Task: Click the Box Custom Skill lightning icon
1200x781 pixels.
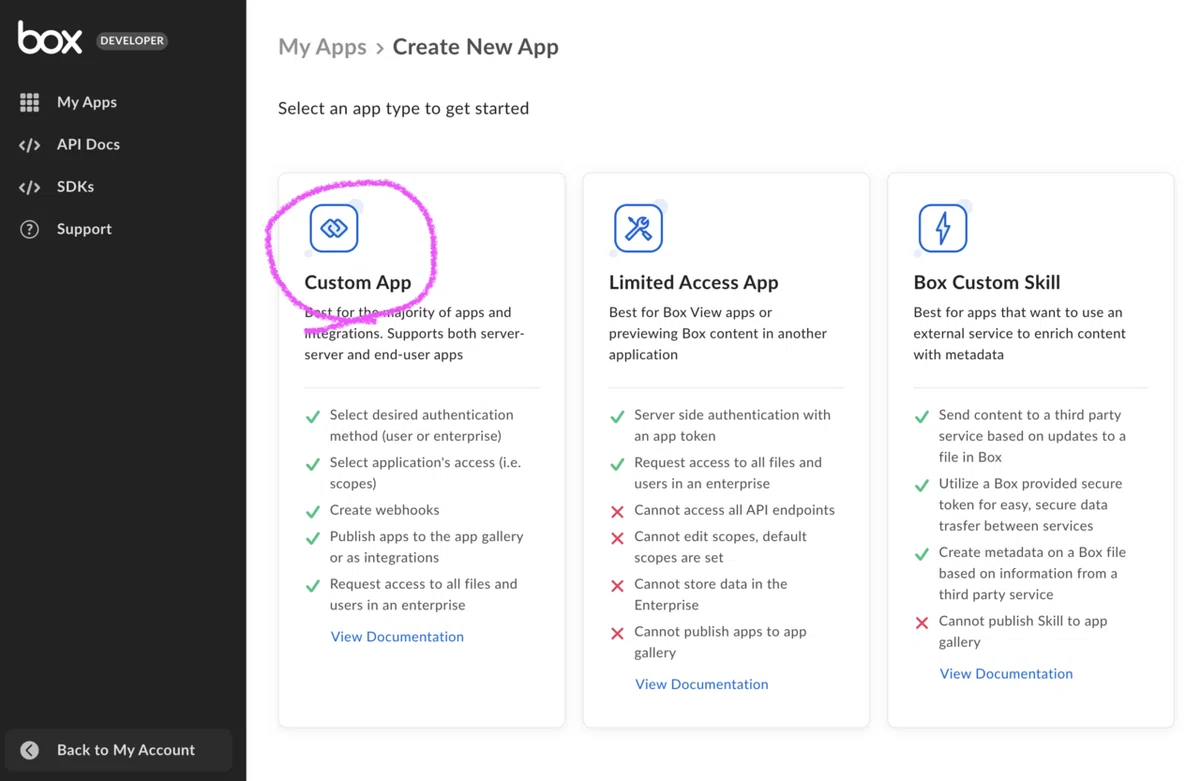Action: pos(943,228)
